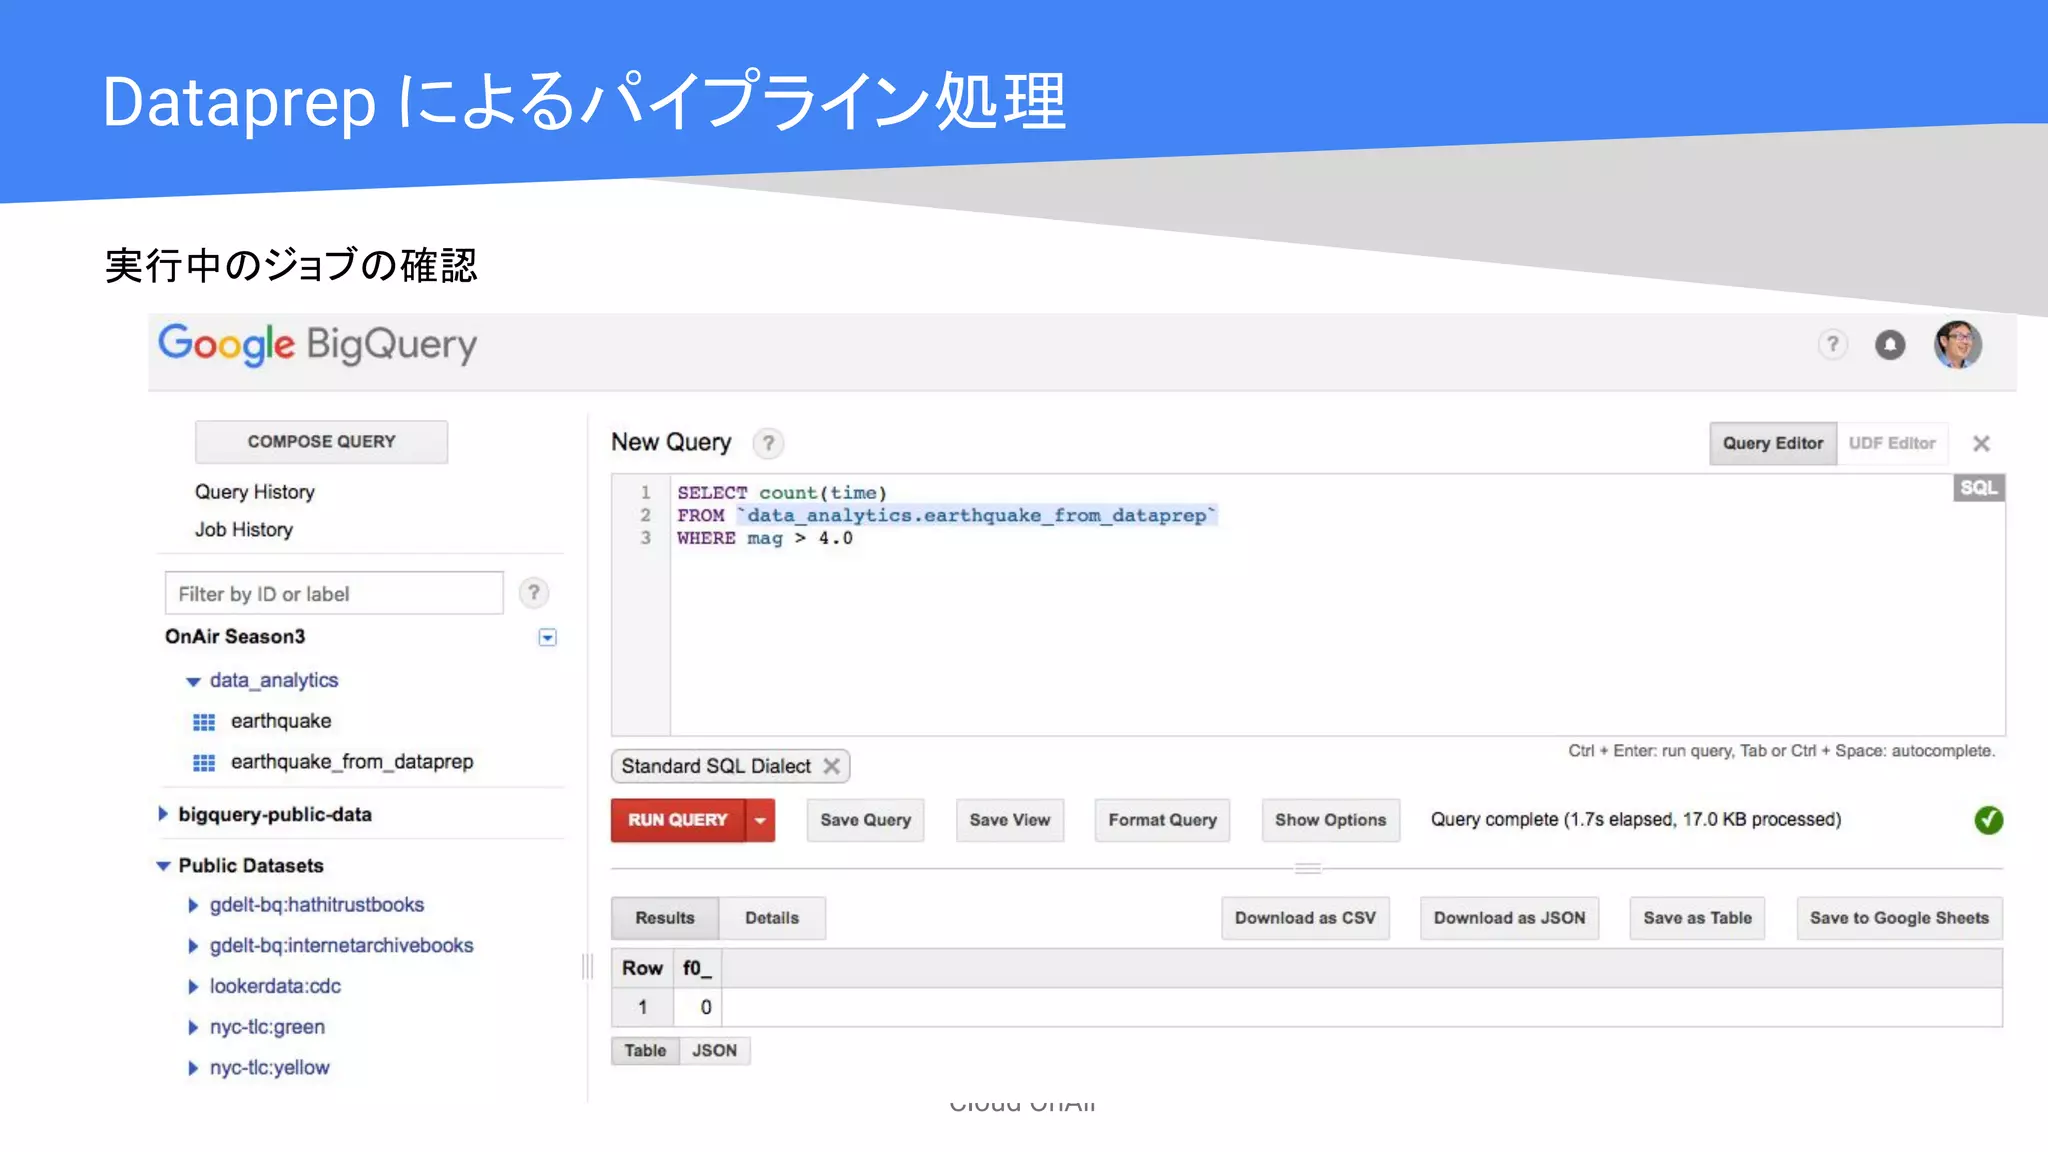Select the Results tab
Image resolution: width=2048 pixels, height=1152 pixels.
click(665, 918)
